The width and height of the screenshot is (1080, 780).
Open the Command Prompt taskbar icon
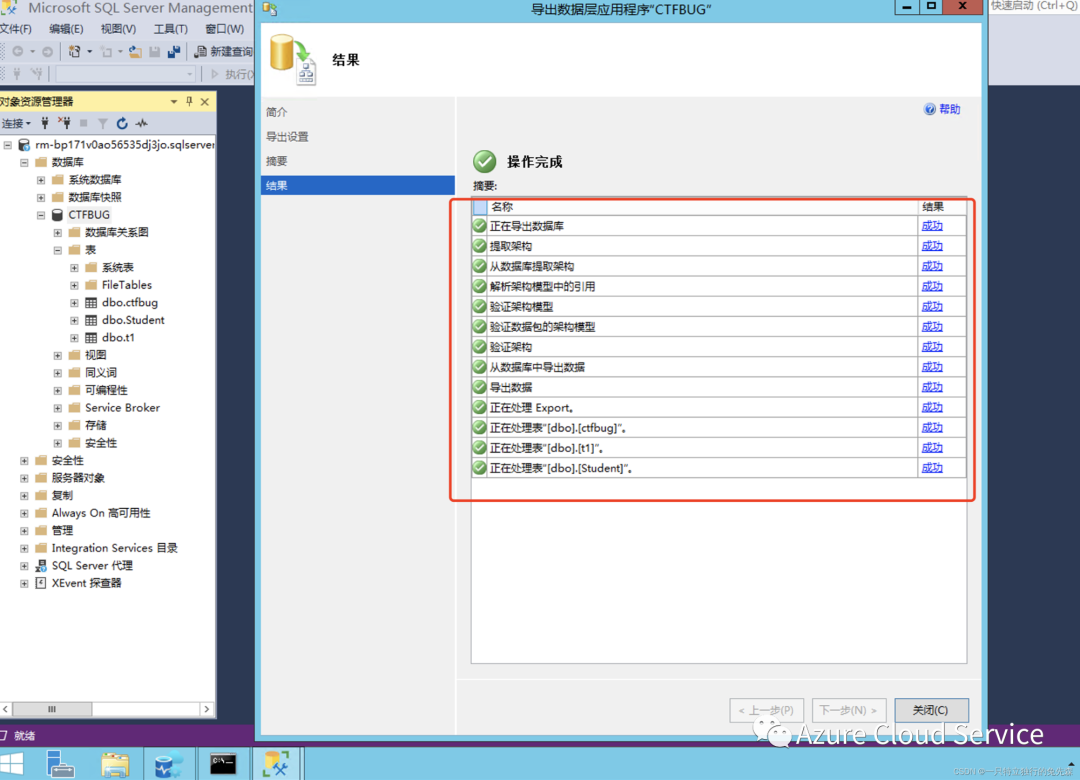(222, 764)
